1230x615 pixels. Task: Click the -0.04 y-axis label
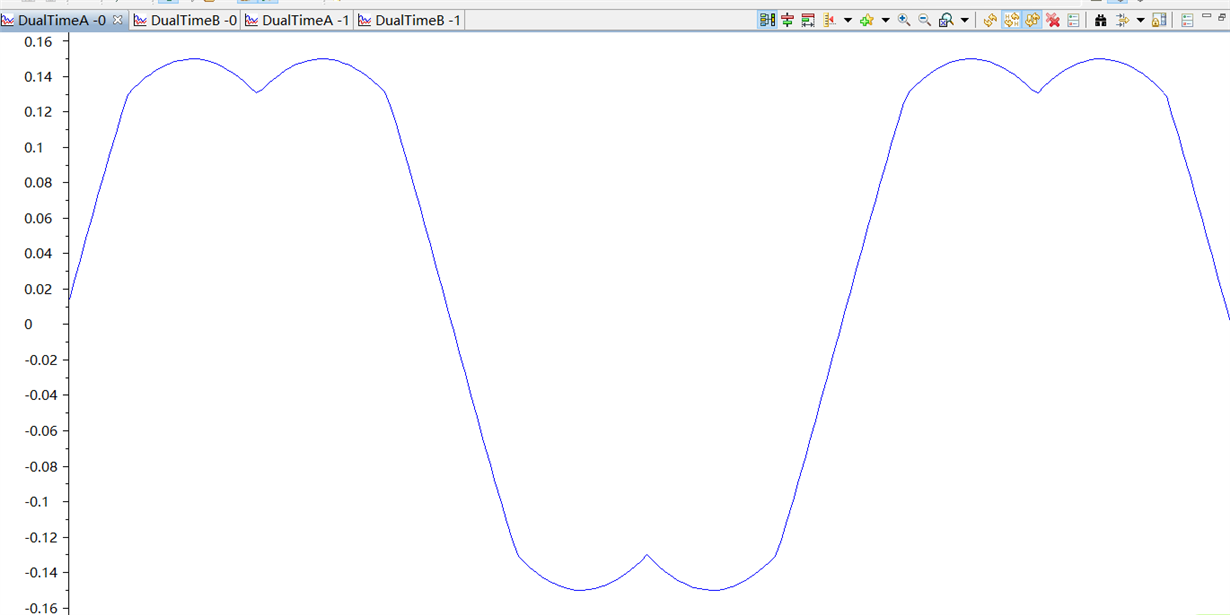[42, 396]
